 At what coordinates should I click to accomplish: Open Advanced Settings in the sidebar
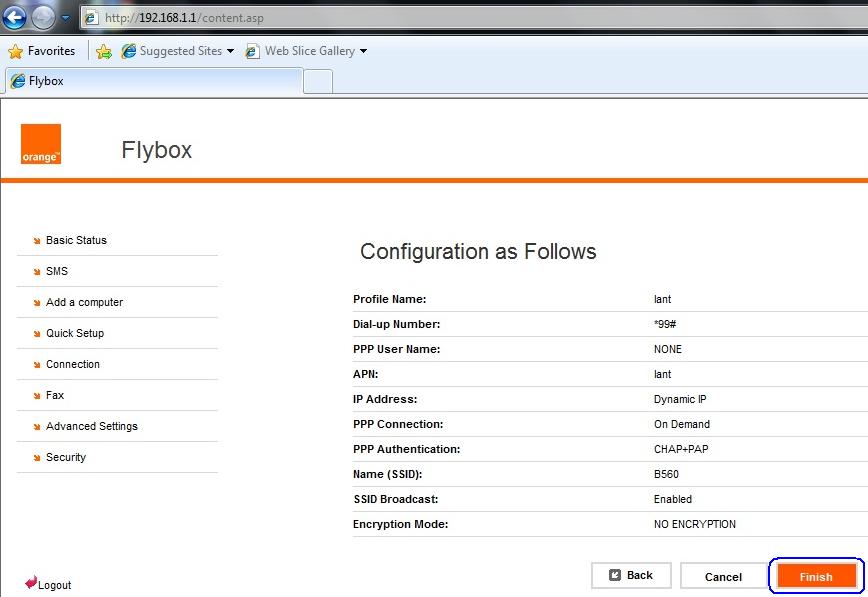tap(92, 426)
